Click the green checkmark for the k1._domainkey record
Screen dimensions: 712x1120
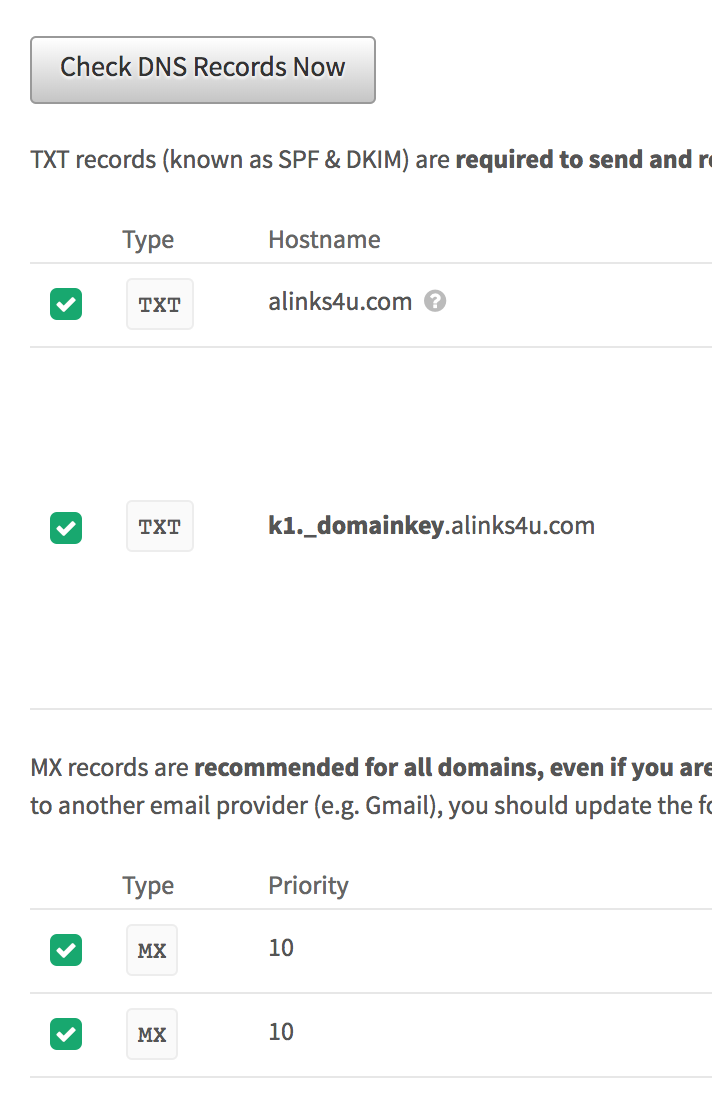pos(66,527)
